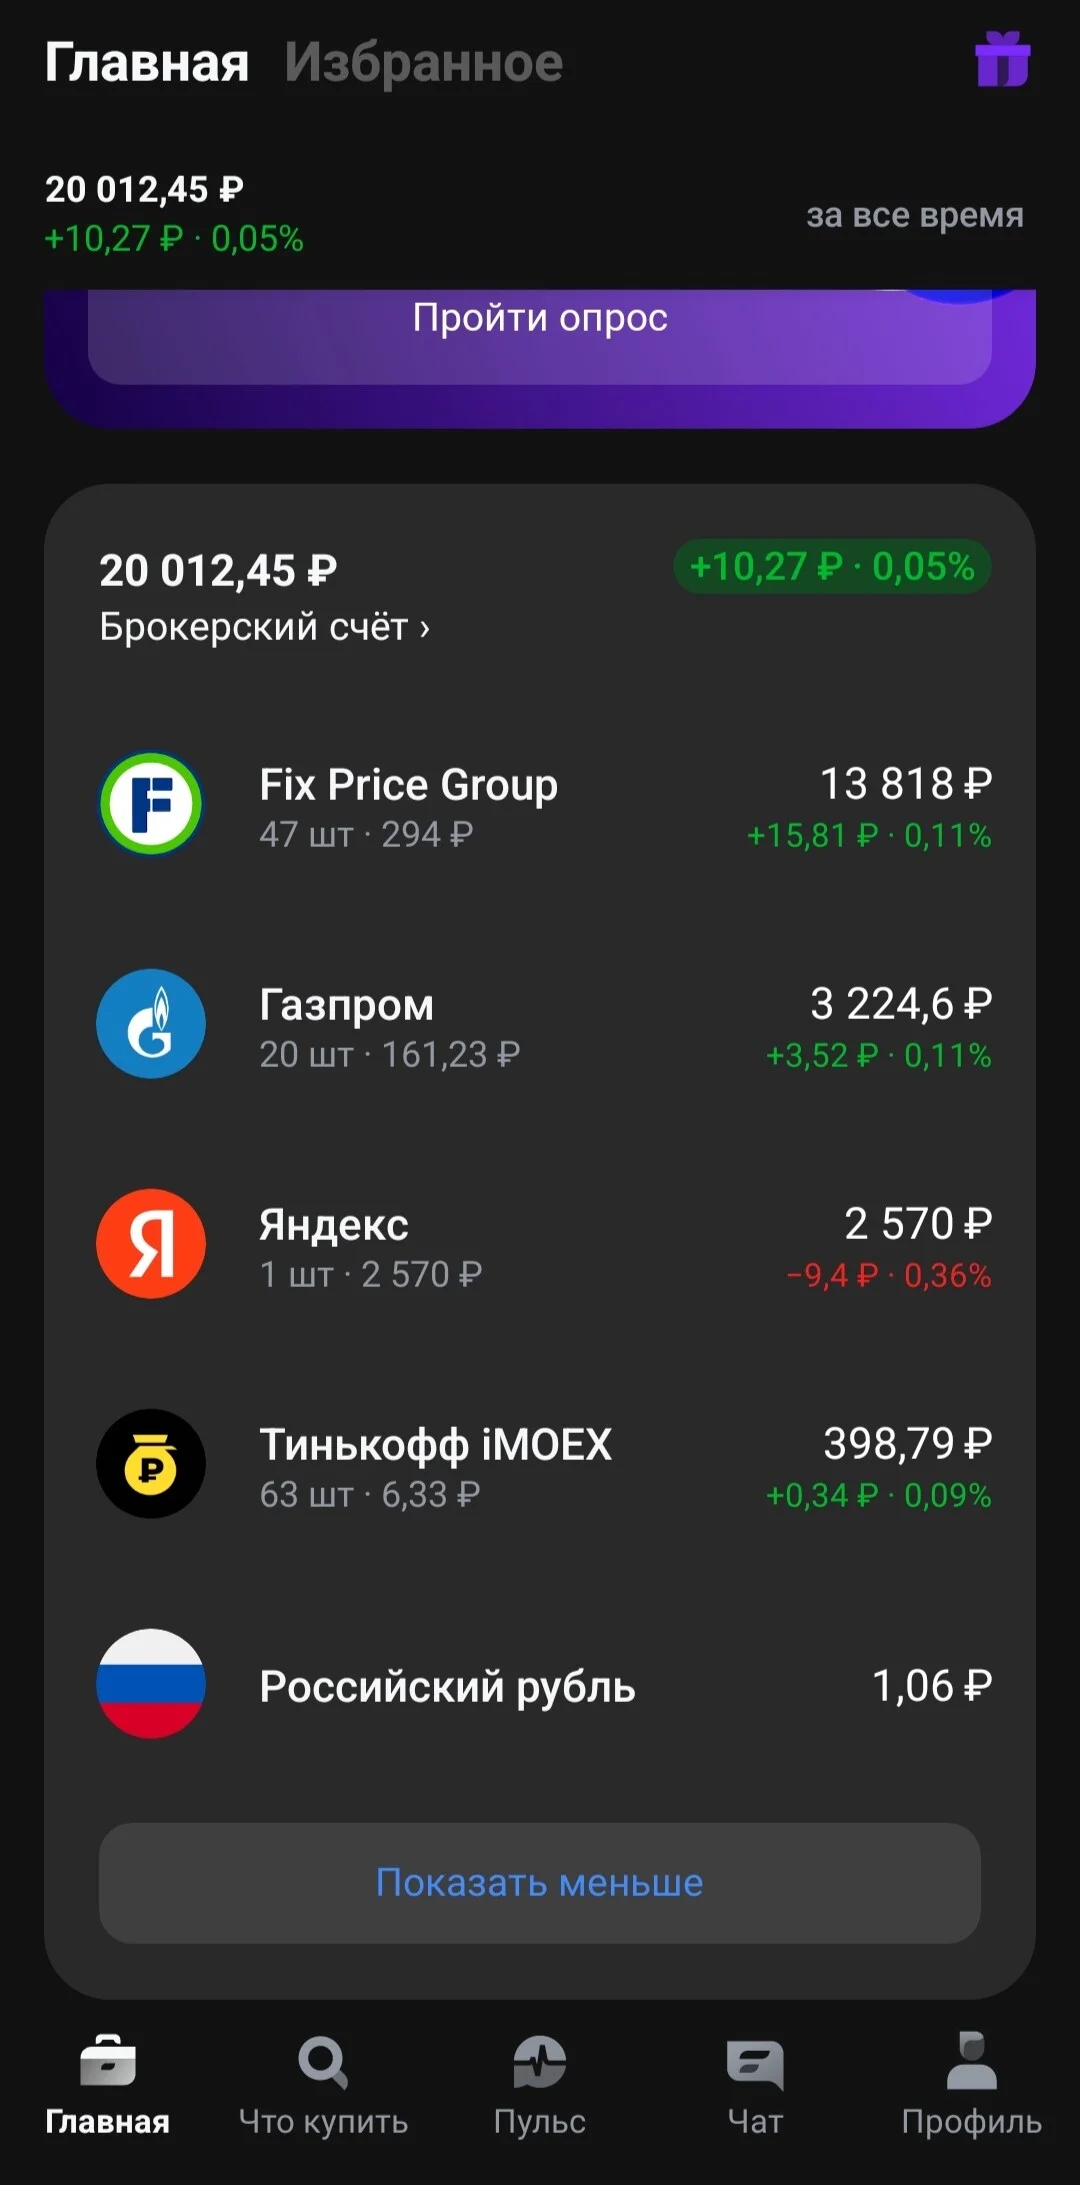Tap the Fix Price Group logo
The width and height of the screenshot is (1080, 2185).
pyautogui.click(x=151, y=804)
